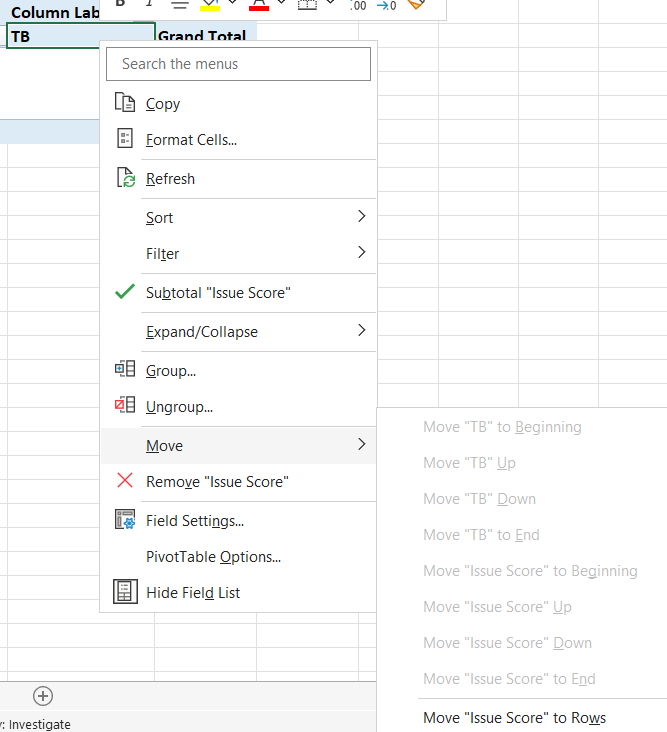Click the Field Settings gear icon
This screenshot has height=732, width=667.
pos(125,519)
